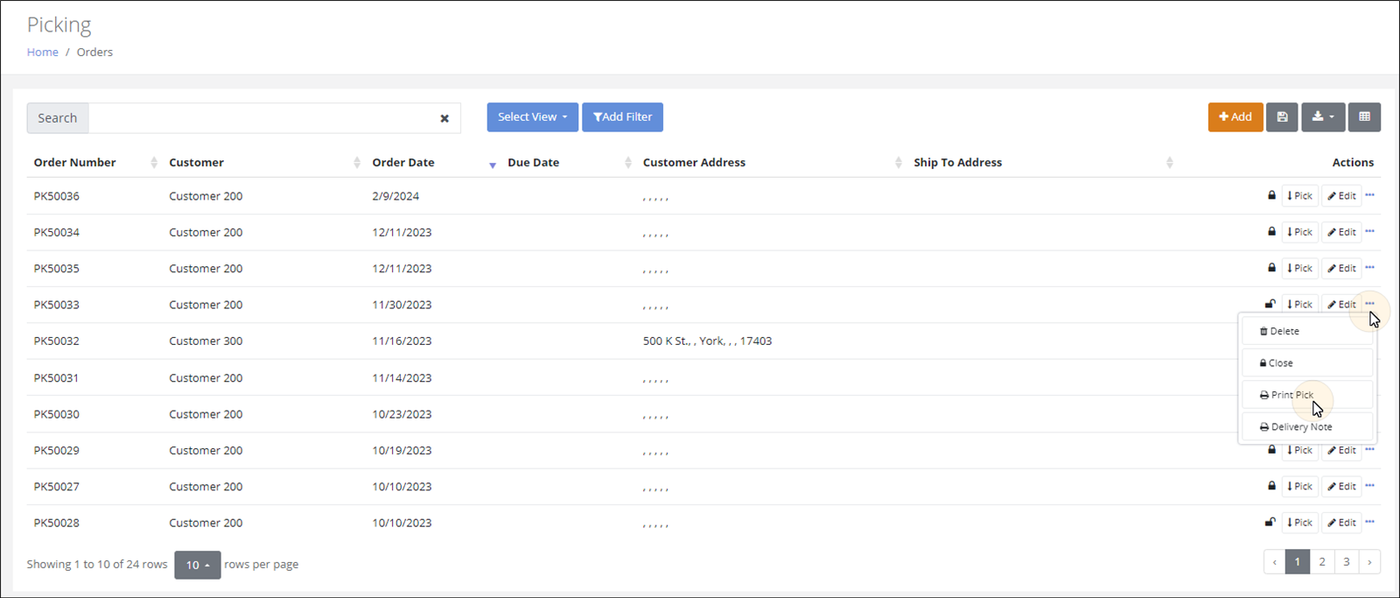Viewport: 1400px width, 598px height.
Task: Click the 11/16/2023 order date cell
Action: pos(402,341)
